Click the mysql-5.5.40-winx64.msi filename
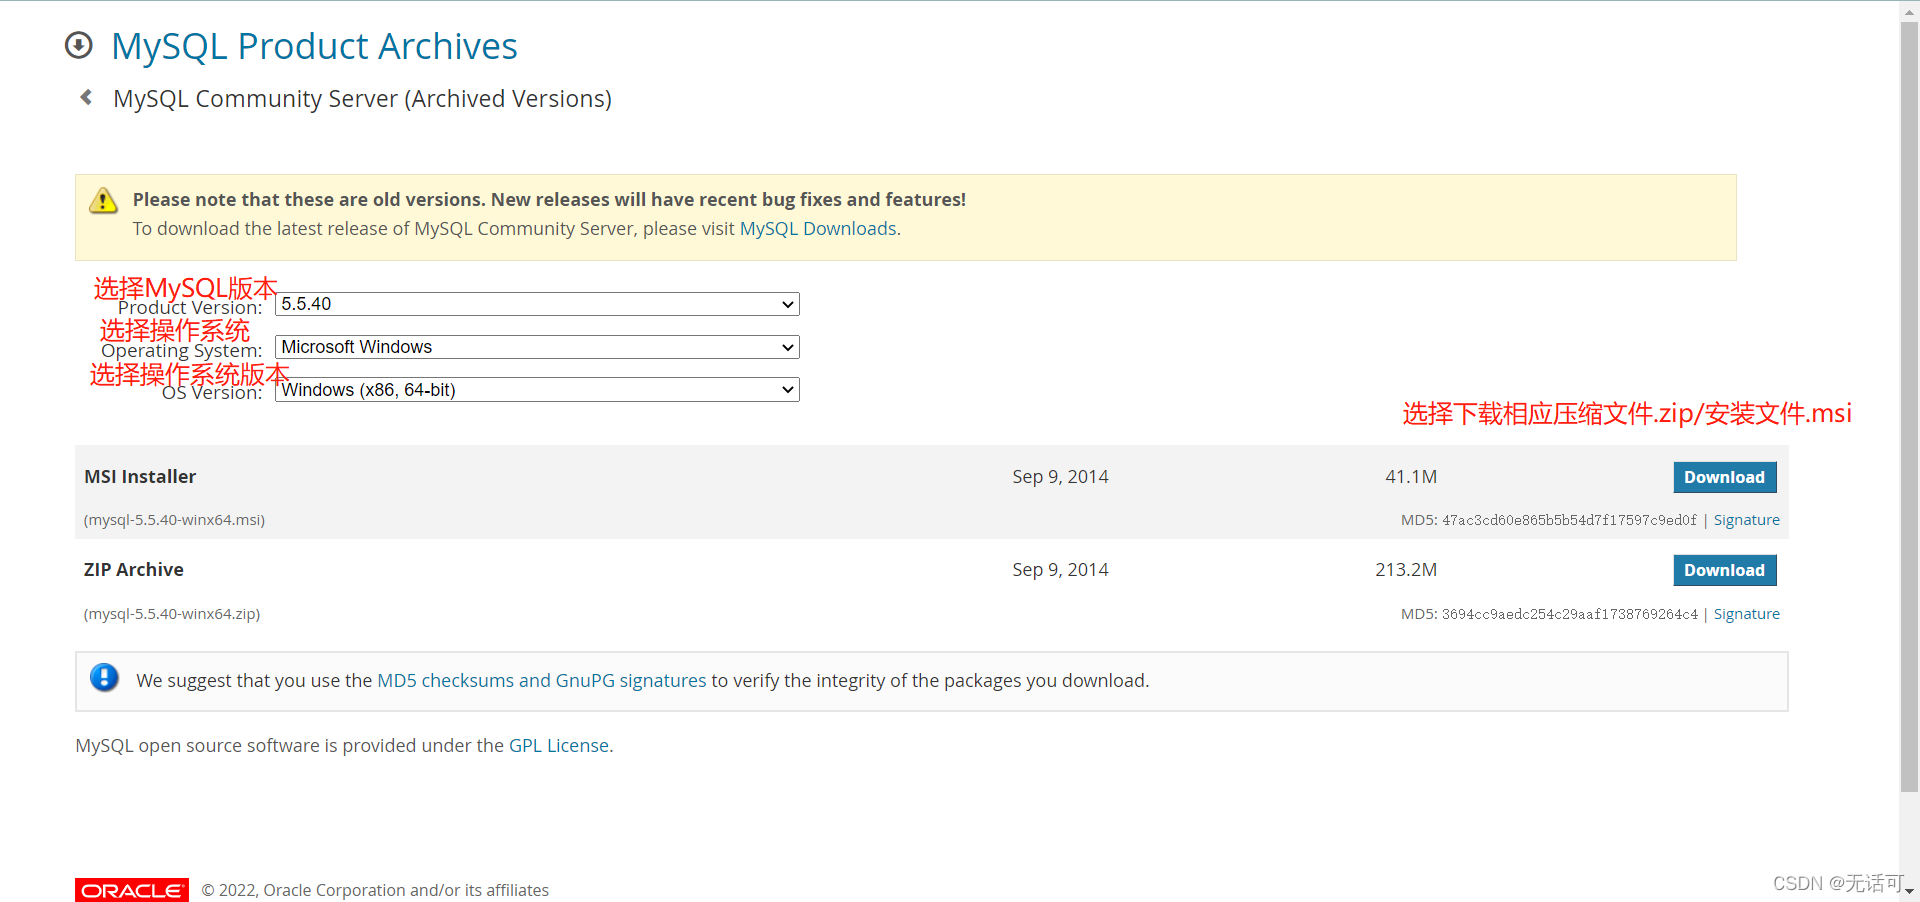Viewport: 1920px width, 902px height. click(175, 520)
